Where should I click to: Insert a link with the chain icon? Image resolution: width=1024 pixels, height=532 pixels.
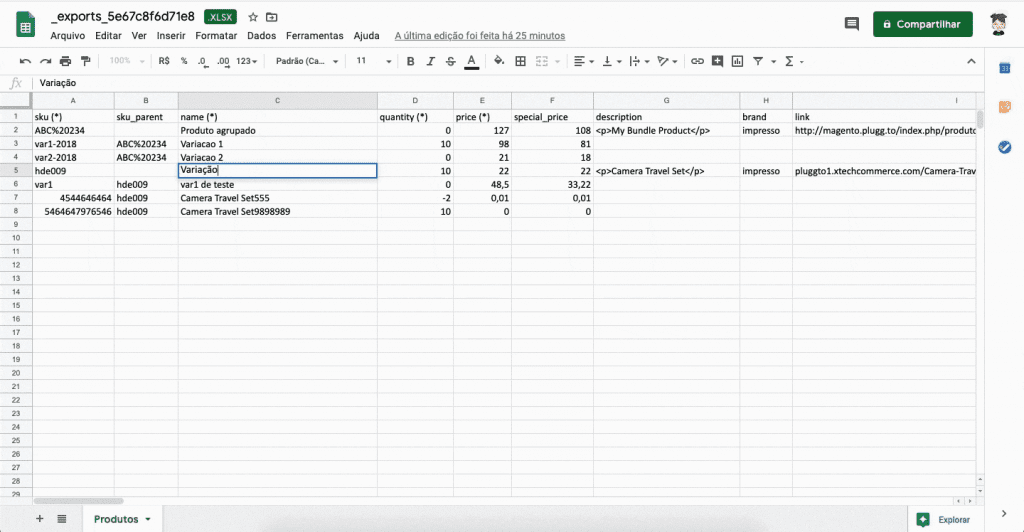697,61
